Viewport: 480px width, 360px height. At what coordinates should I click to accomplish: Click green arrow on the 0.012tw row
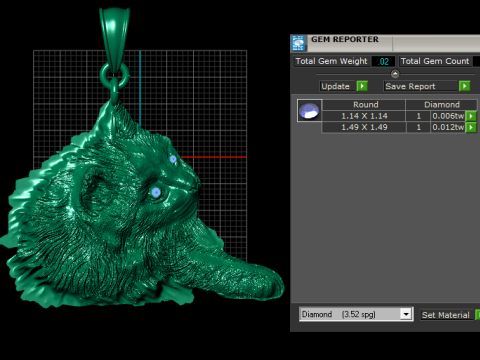click(471, 127)
